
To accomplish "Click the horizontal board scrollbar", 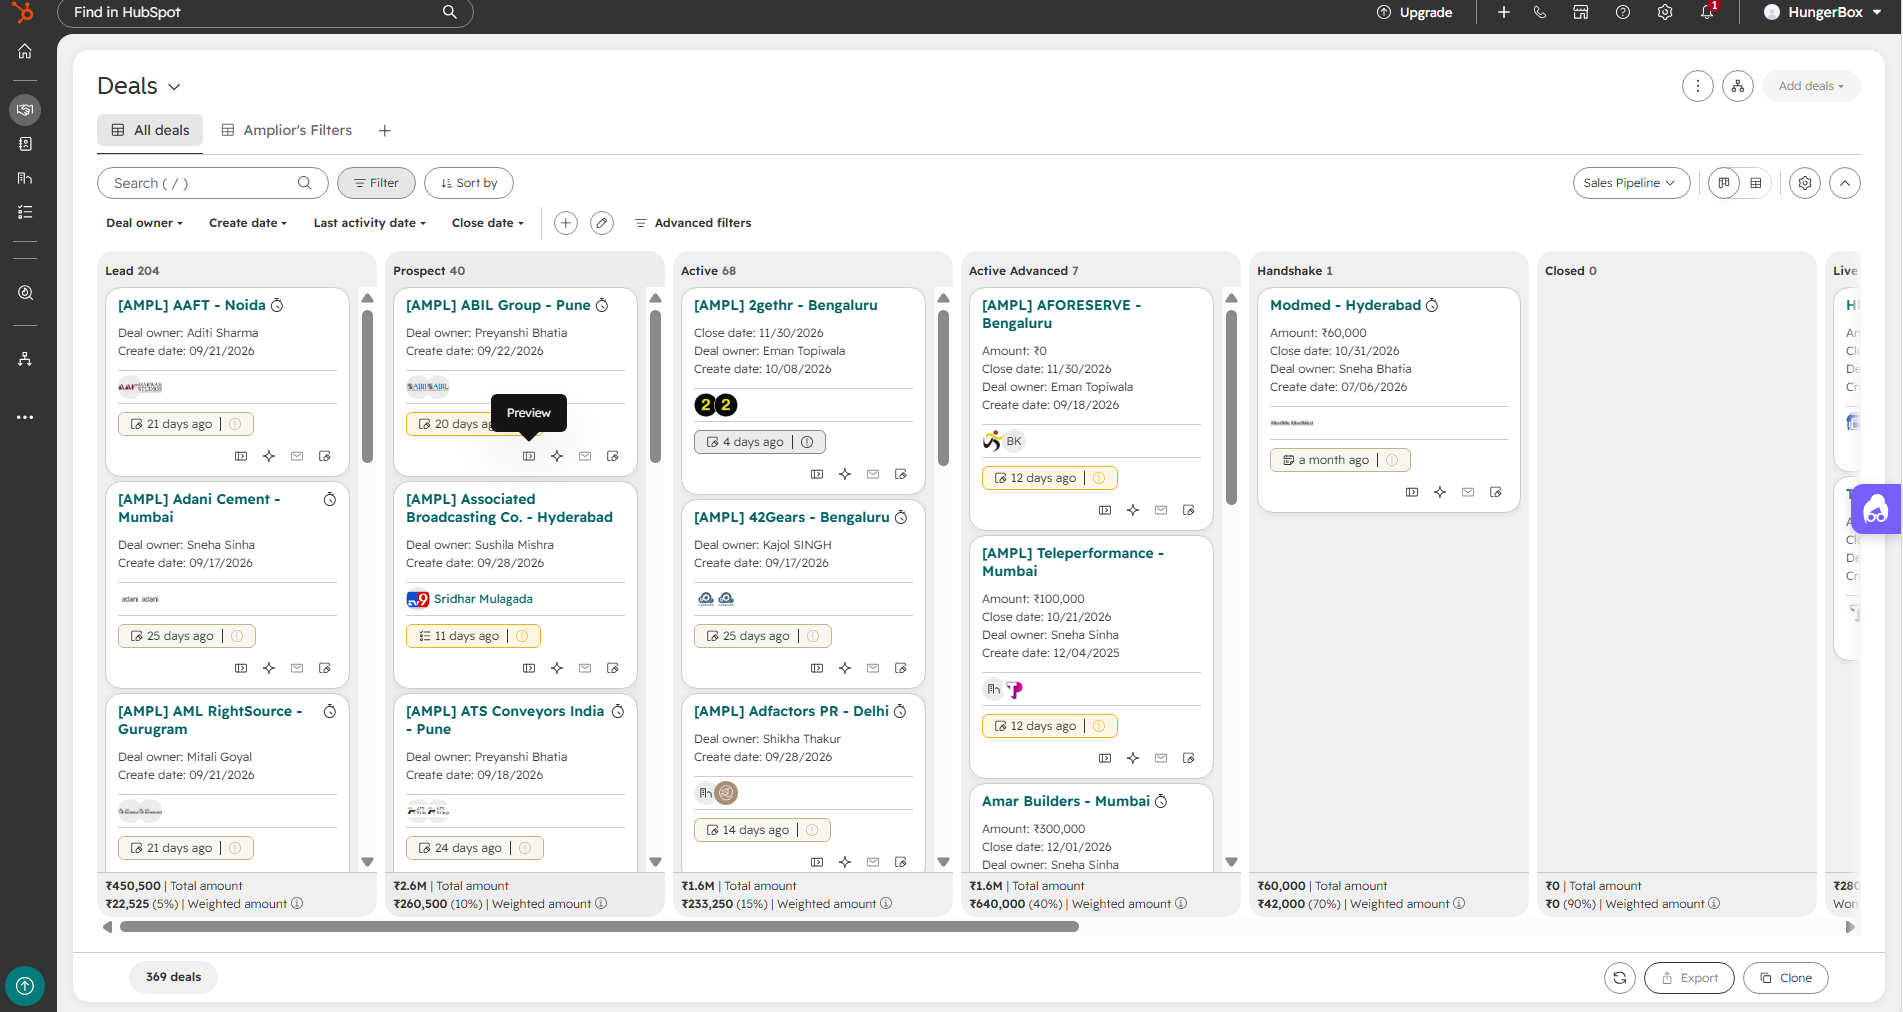I will [x=599, y=927].
